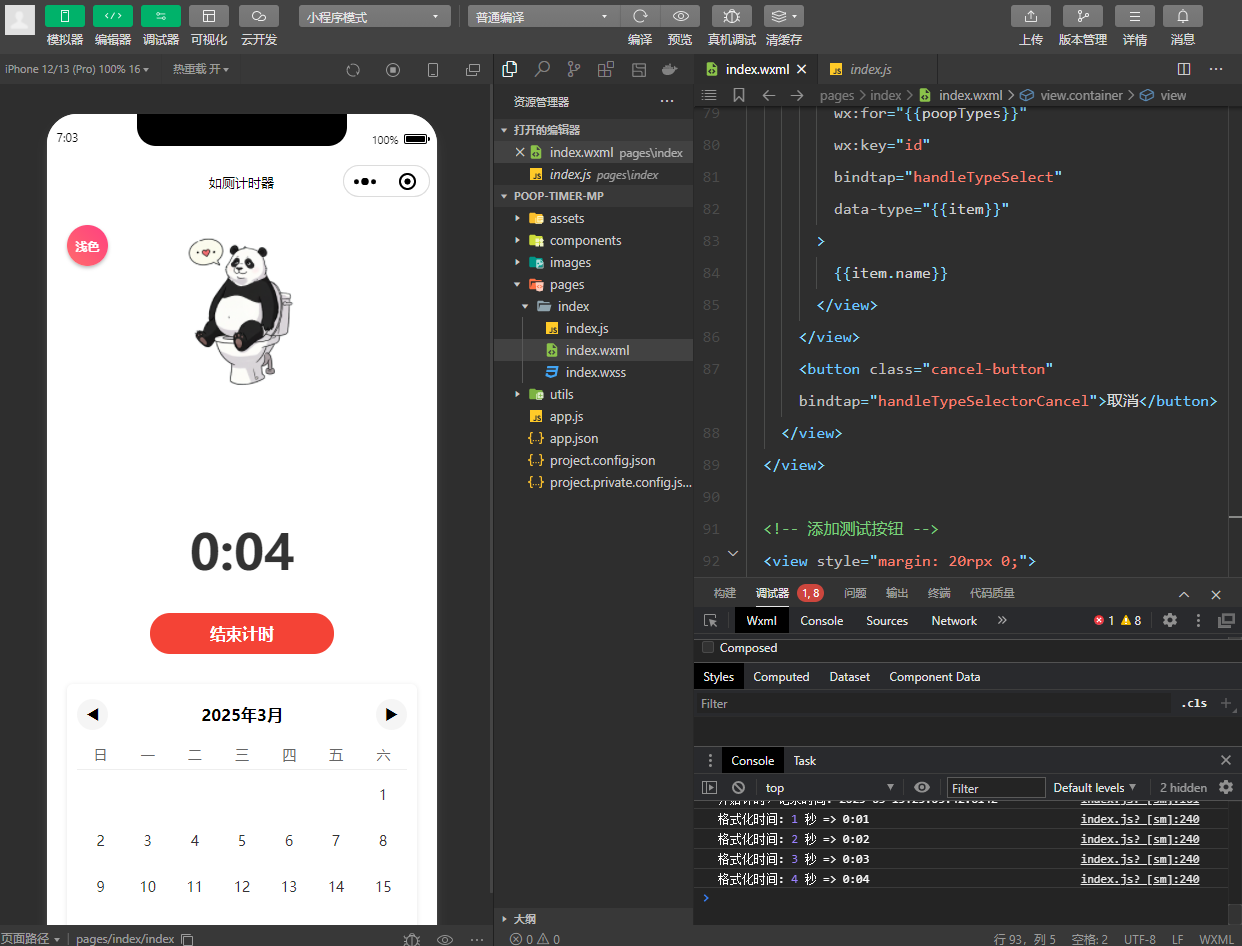
Task: Open the Docker whale icon
Action: coord(669,69)
